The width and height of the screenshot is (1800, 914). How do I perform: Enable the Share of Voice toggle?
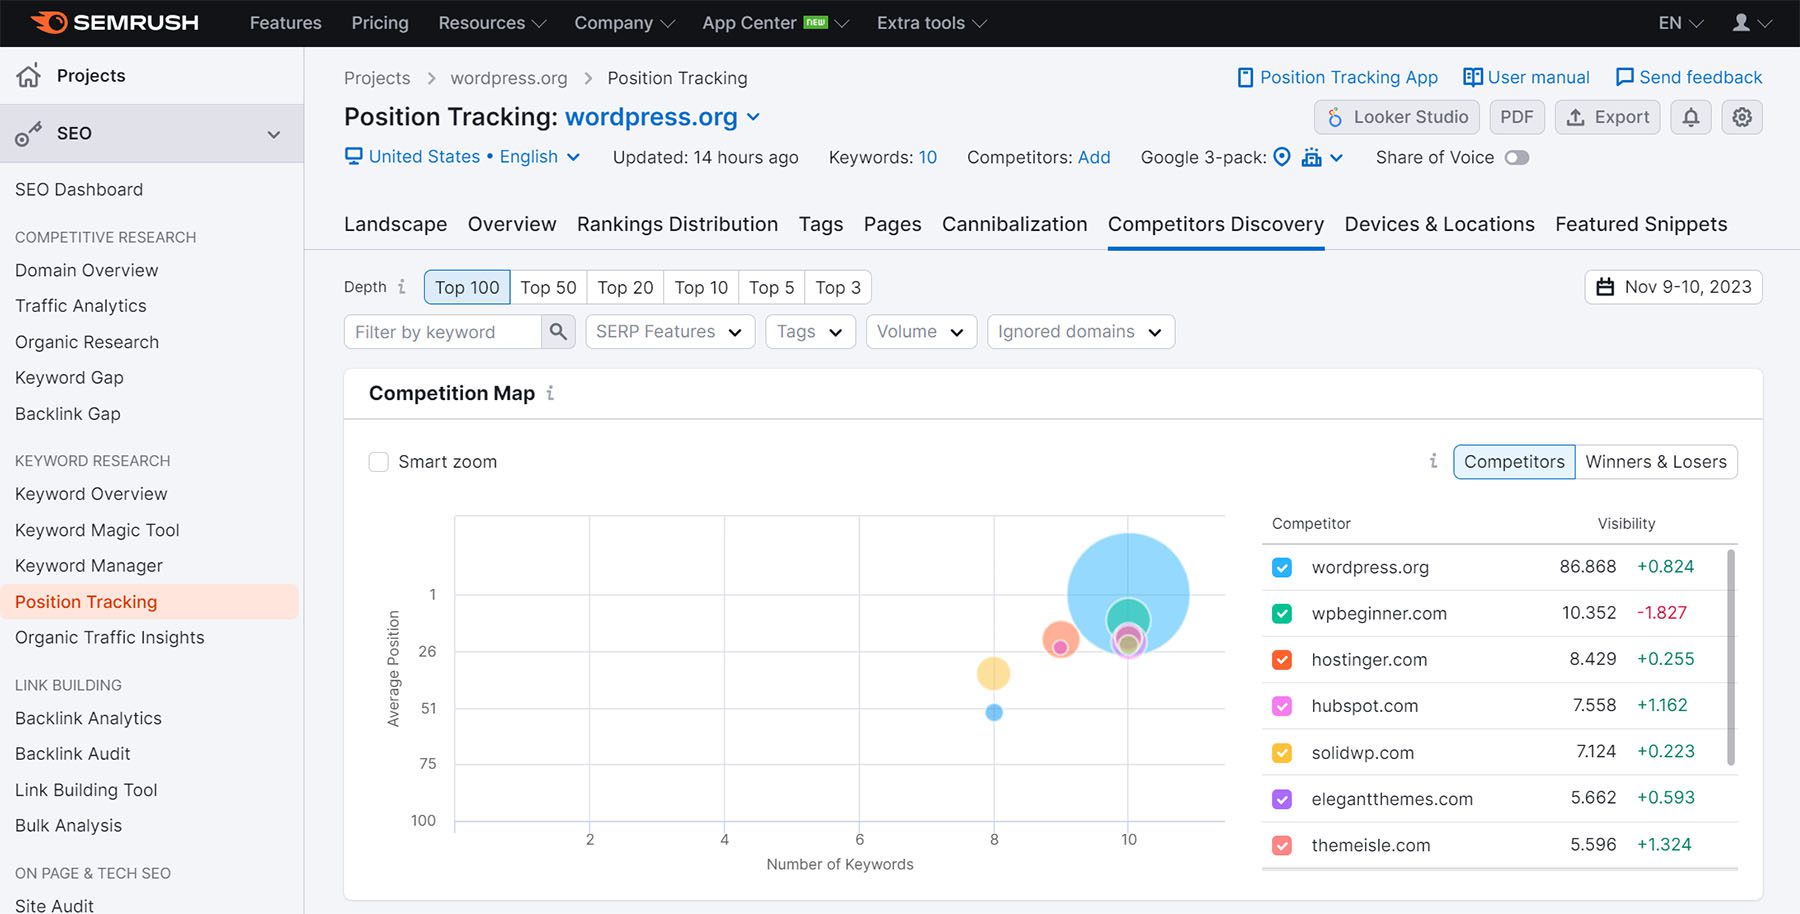(1515, 157)
